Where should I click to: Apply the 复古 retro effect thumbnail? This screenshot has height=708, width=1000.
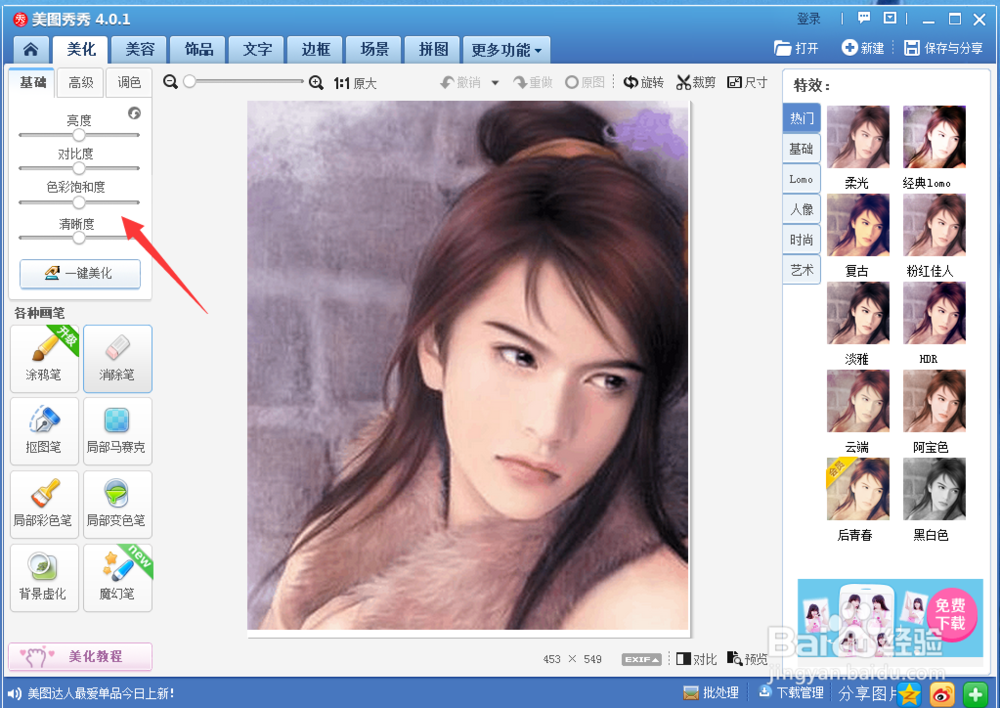pyautogui.click(x=858, y=225)
